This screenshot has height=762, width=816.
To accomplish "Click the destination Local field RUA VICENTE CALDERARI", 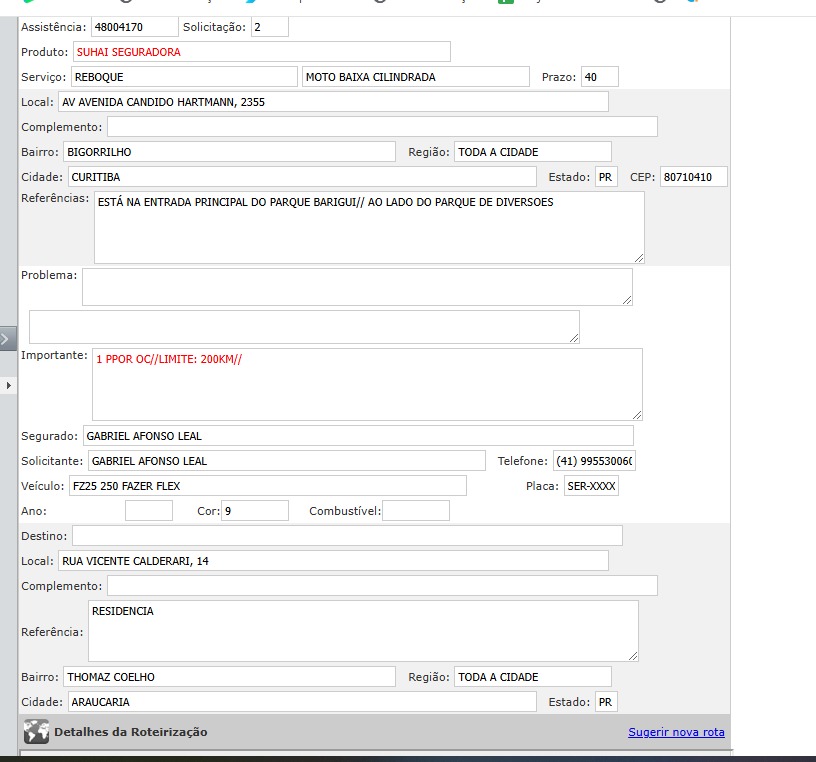I will [333, 561].
